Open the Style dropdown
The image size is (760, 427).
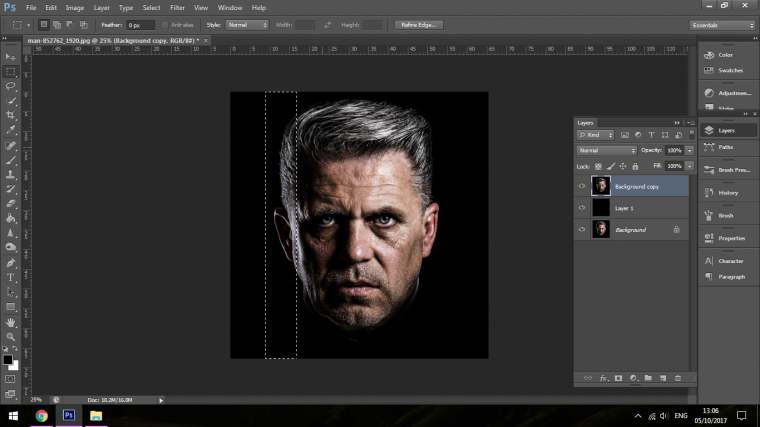coord(247,25)
